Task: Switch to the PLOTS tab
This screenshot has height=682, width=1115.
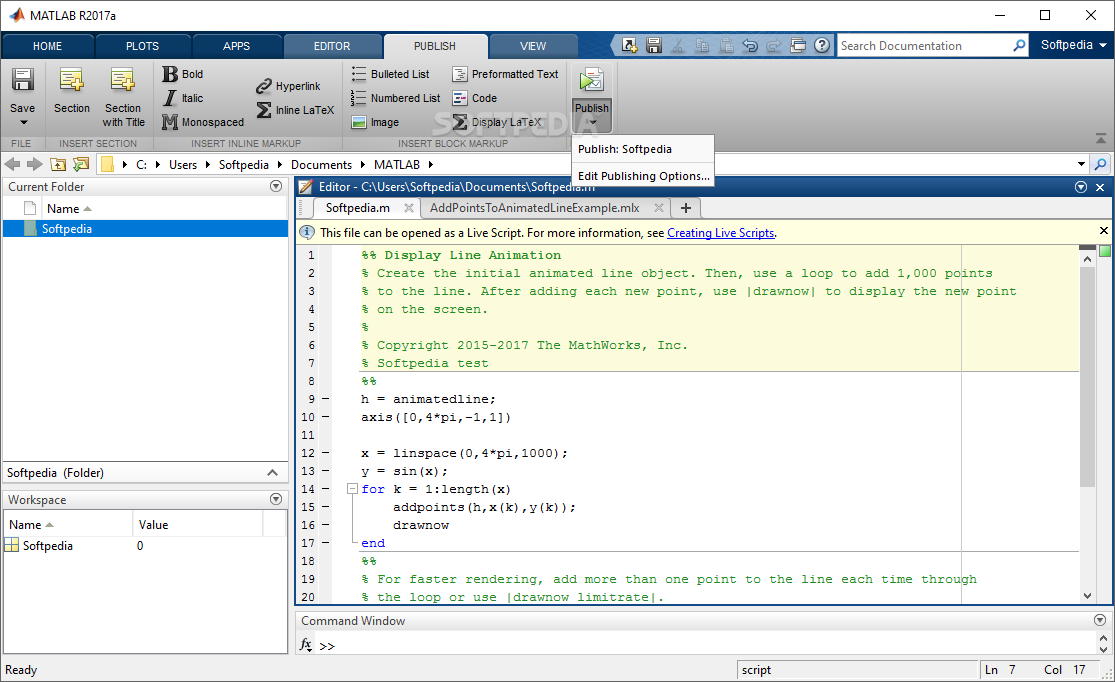Action: pos(142,46)
